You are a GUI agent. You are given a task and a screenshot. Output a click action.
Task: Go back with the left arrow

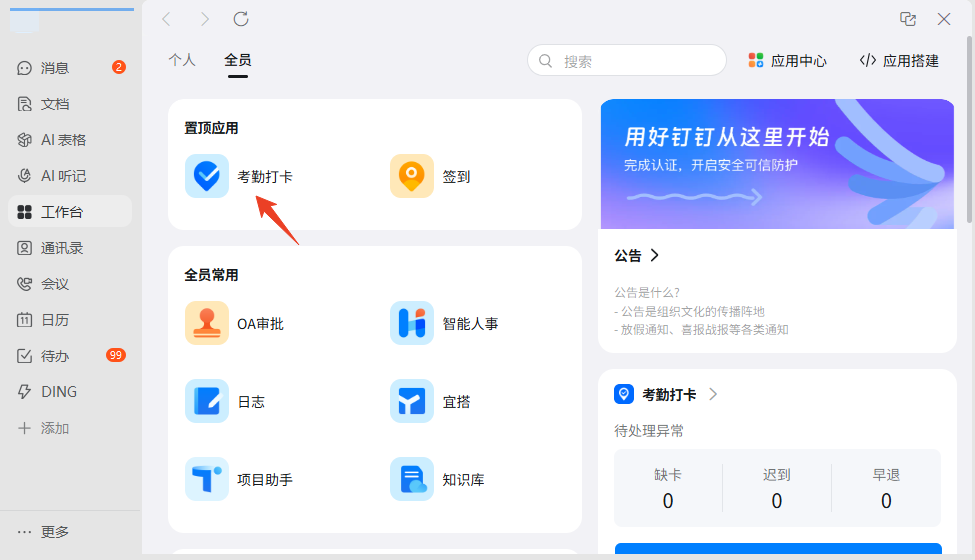(166, 19)
